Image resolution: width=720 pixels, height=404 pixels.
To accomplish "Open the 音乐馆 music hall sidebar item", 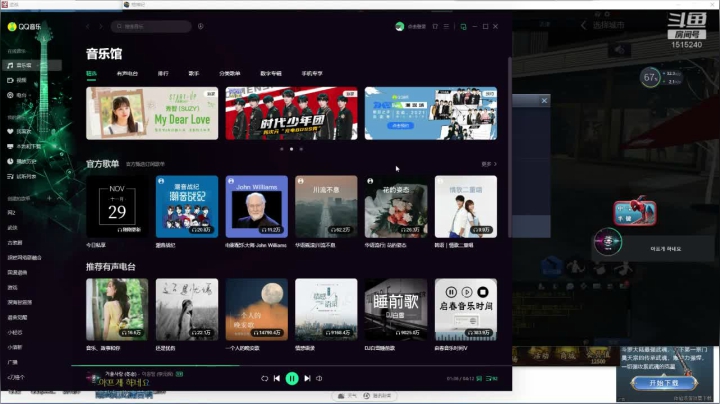I will (31, 66).
